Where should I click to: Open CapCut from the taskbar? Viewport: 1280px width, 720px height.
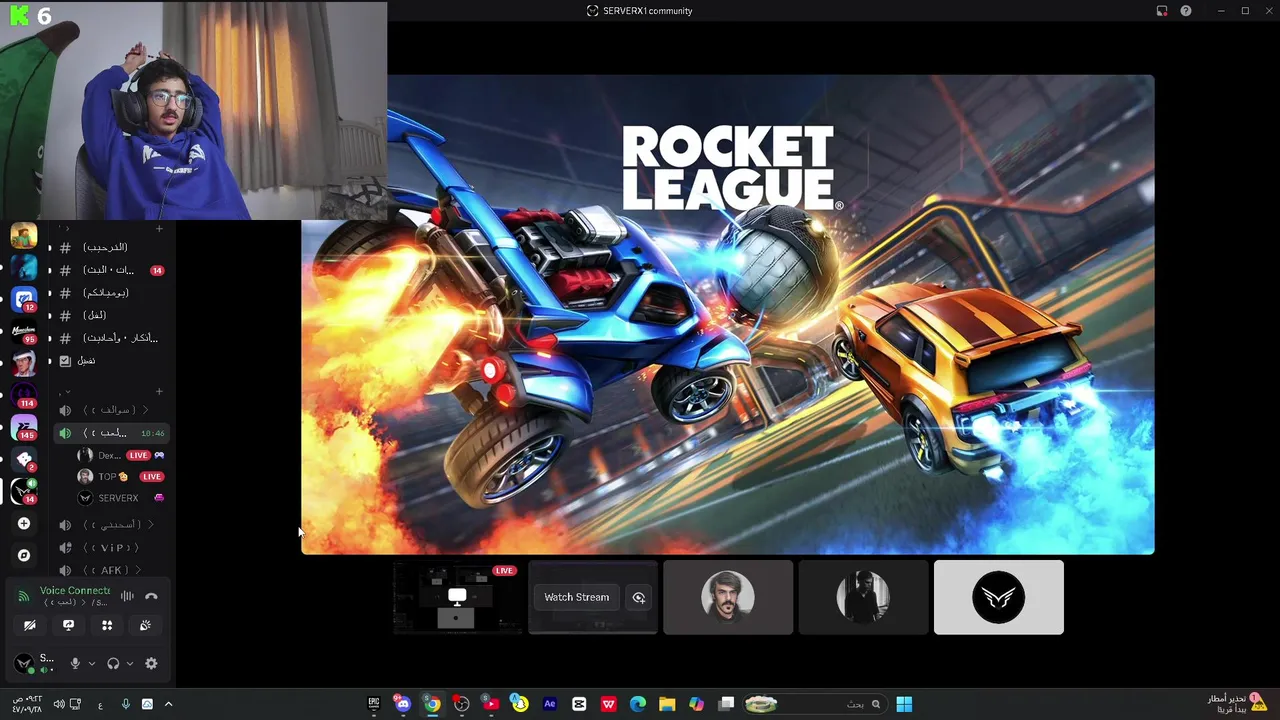(579, 704)
